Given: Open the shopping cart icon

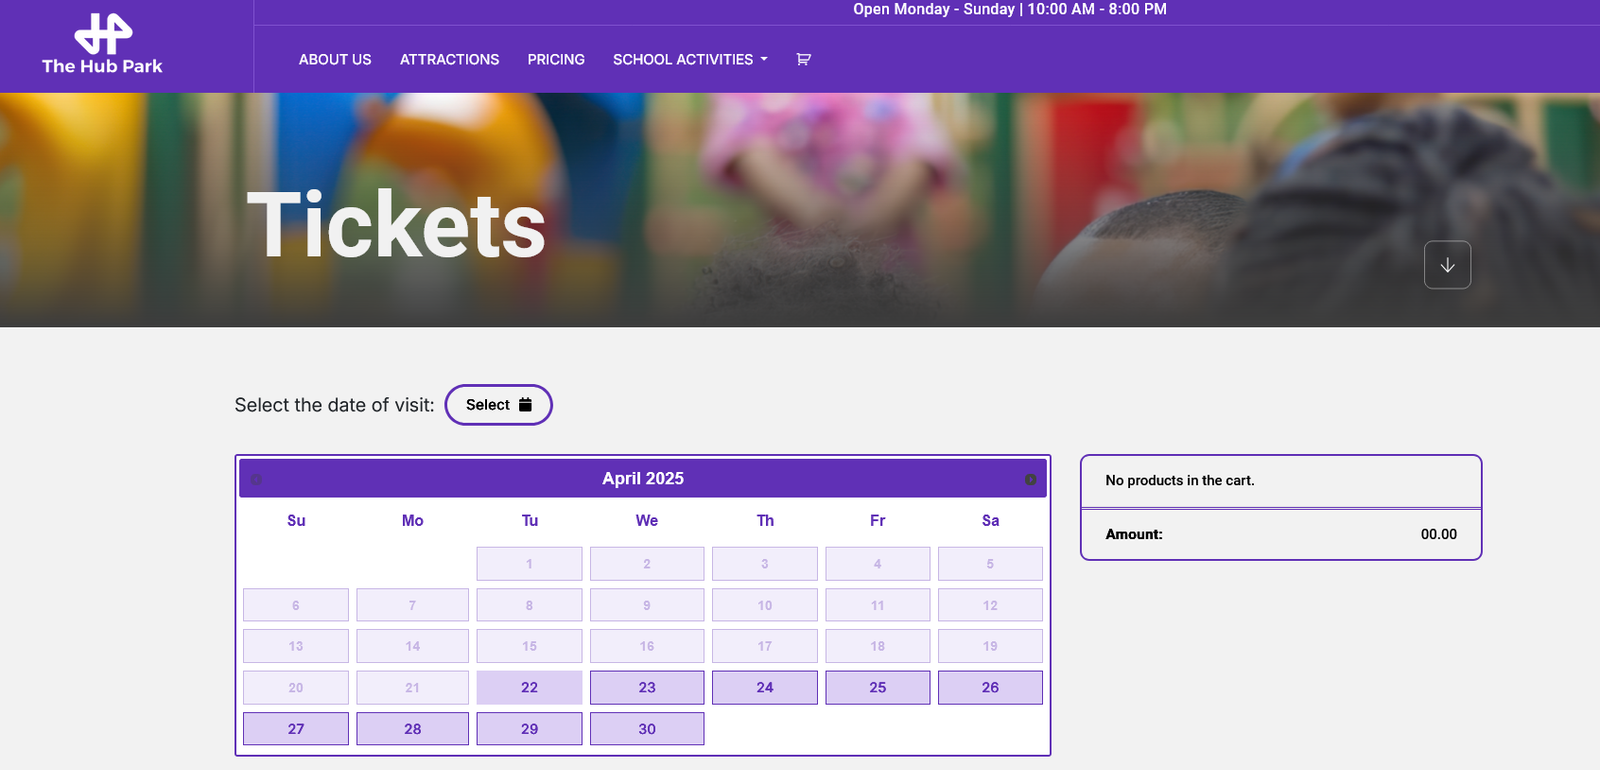Looking at the screenshot, I should click(803, 60).
